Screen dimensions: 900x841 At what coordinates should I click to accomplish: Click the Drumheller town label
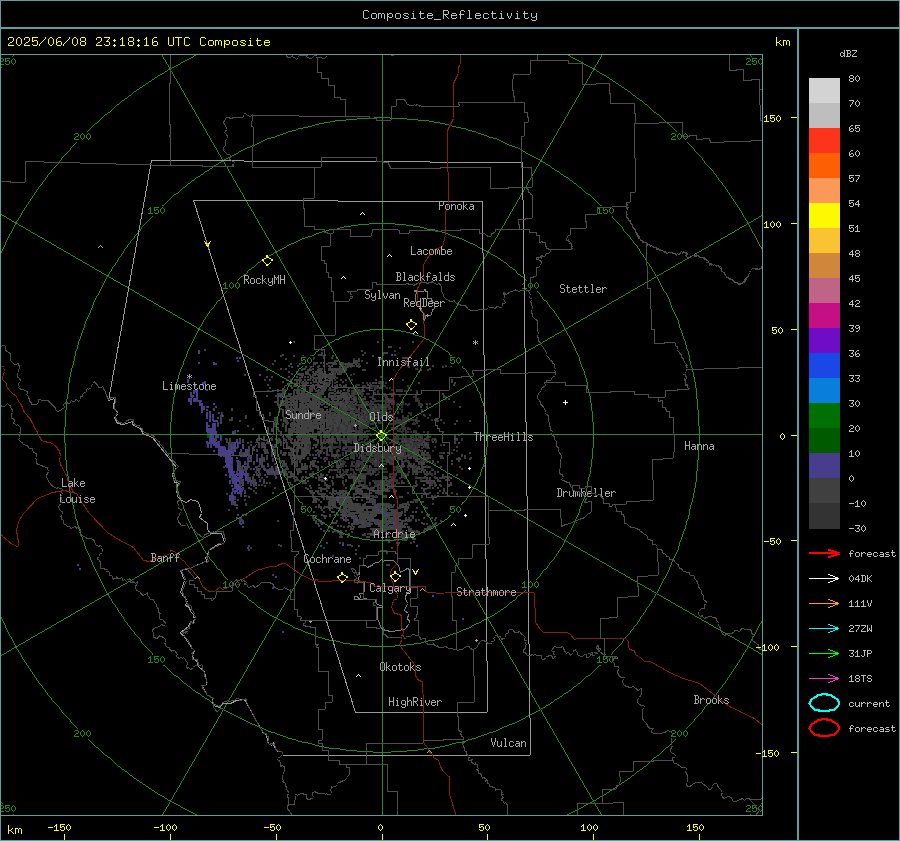(586, 493)
